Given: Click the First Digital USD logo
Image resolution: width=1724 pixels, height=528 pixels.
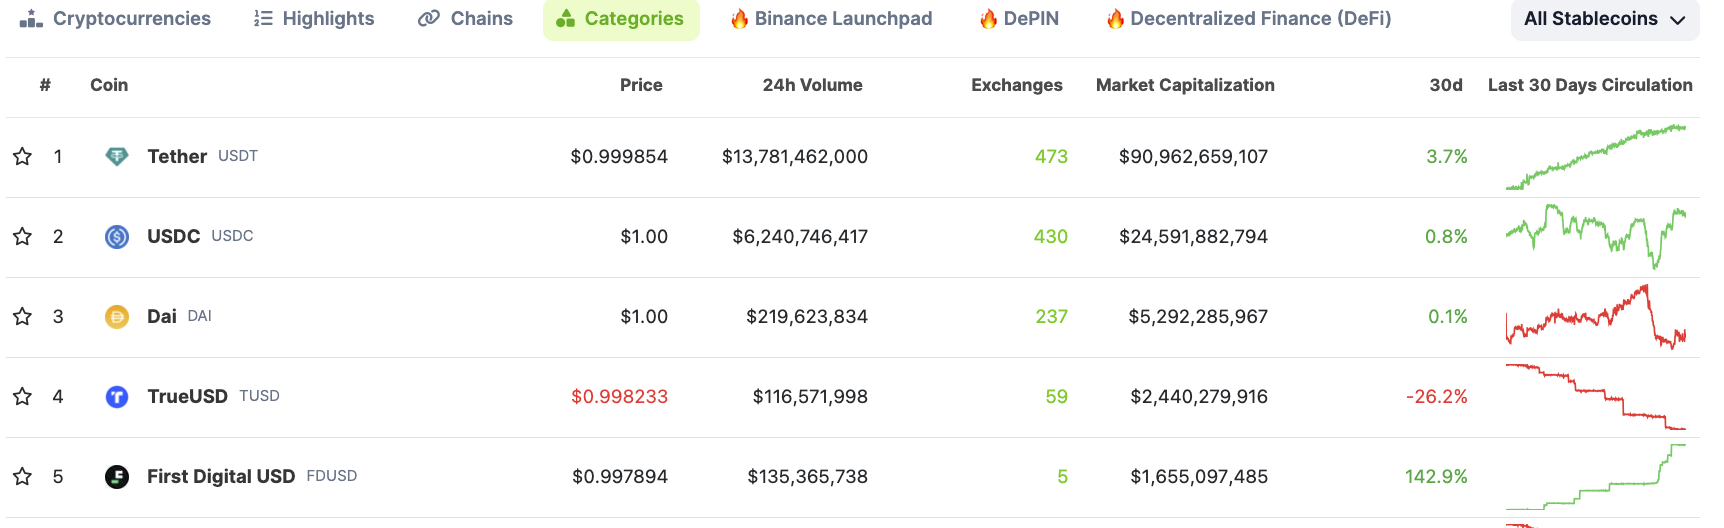Looking at the screenshot, I should tap(117, 476).
